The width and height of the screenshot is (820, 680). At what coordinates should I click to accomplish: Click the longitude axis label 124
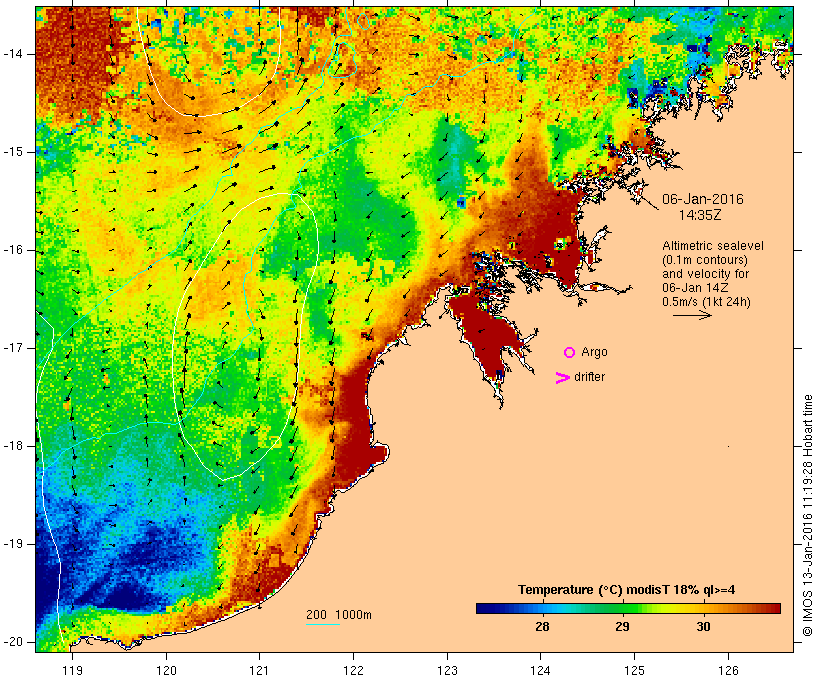point(541,670)
